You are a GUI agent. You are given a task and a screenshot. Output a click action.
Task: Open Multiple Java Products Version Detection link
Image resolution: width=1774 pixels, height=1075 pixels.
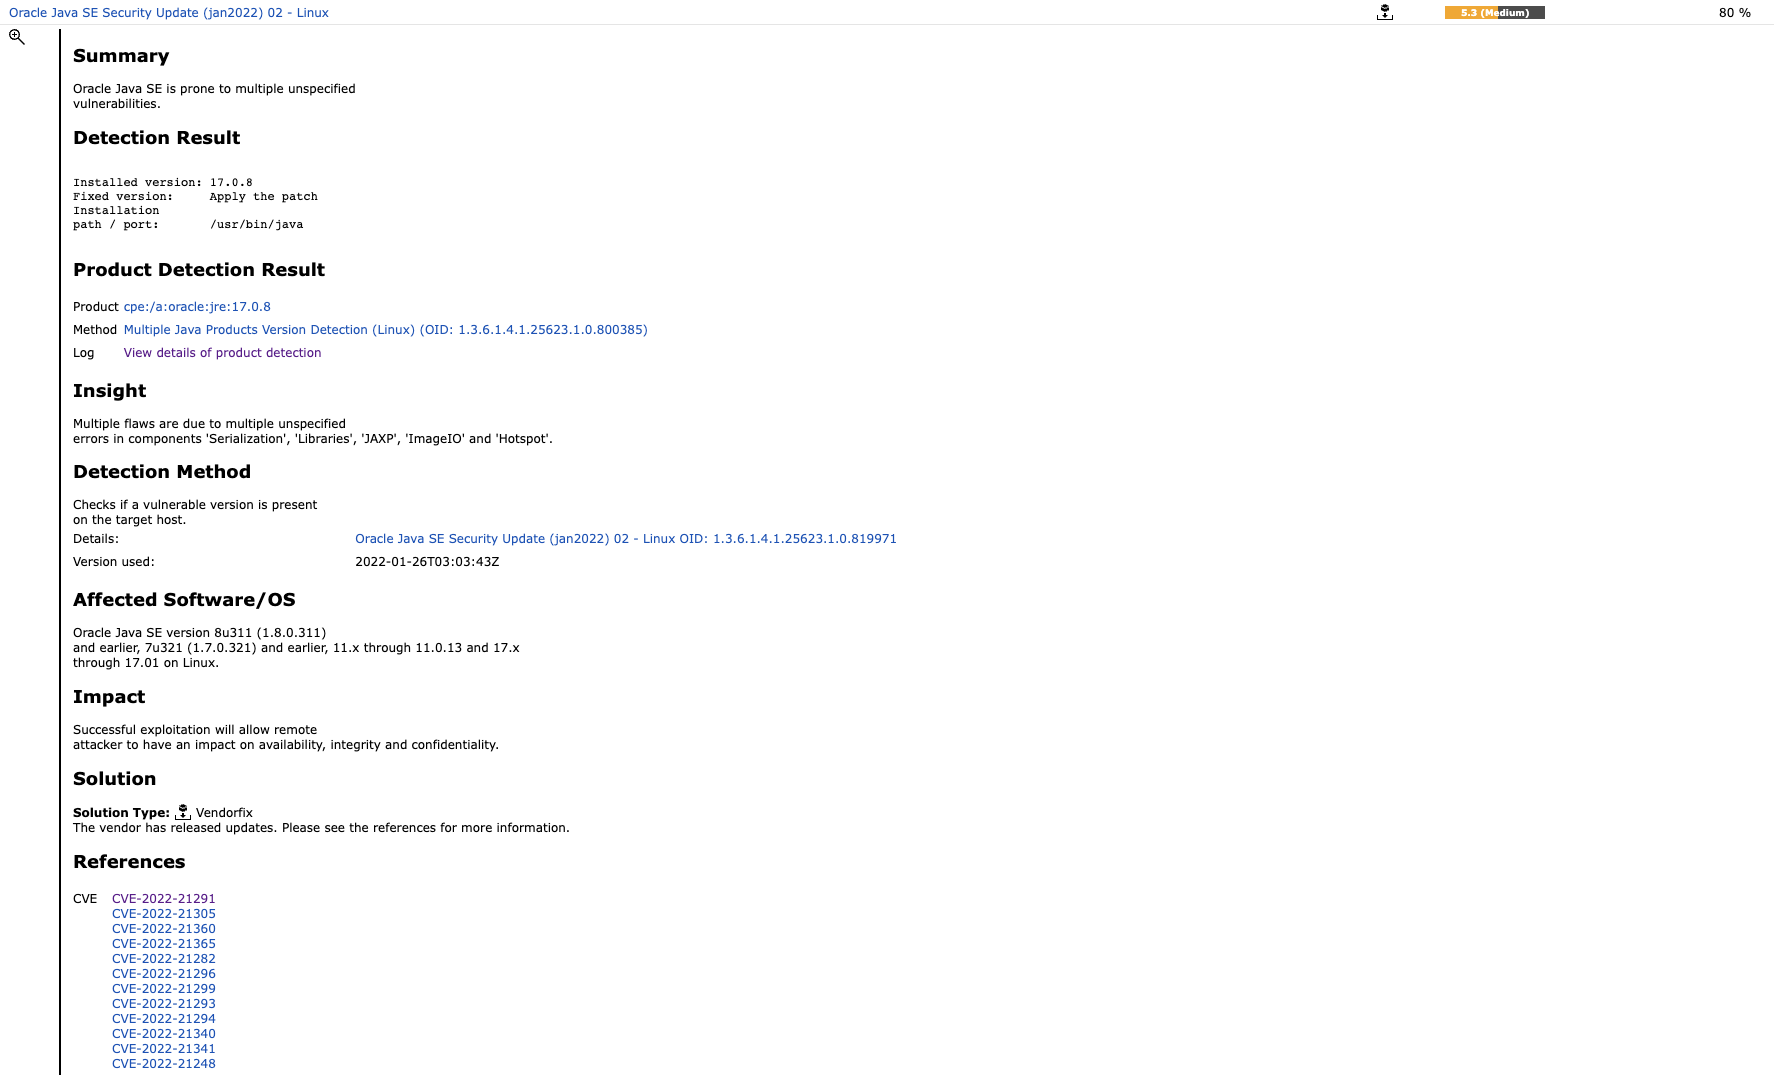[x=385, y=330]
